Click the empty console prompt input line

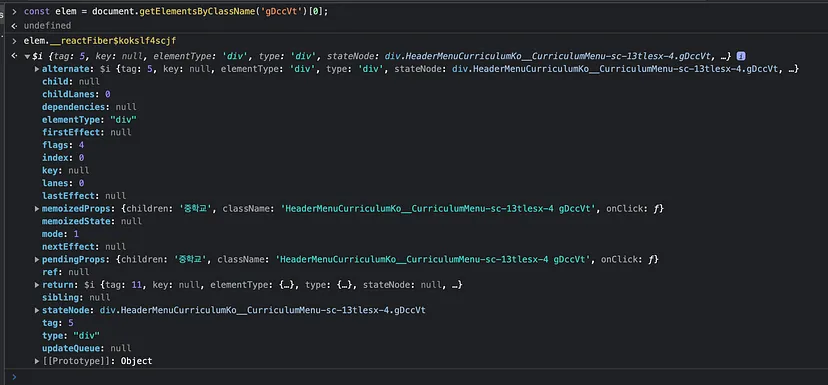(422, 377)
